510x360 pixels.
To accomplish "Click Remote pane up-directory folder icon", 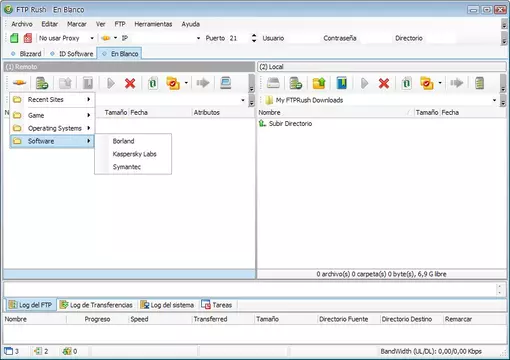I will coord(65,83).
